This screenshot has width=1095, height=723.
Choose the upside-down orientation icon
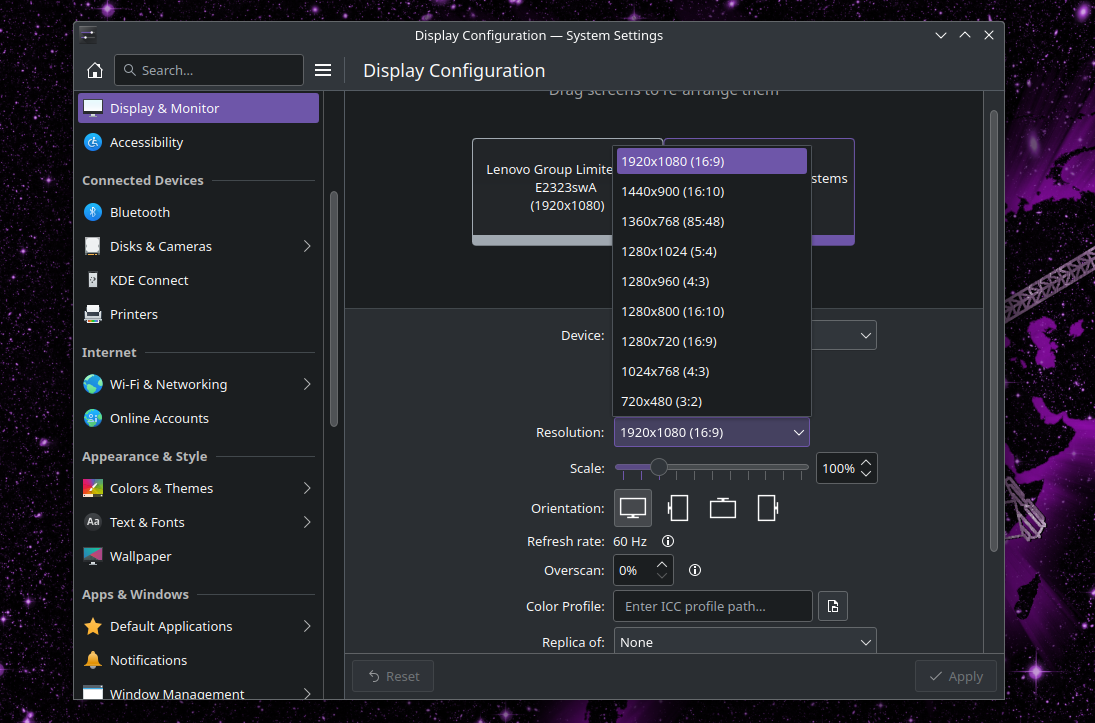[x=722, y=508]
